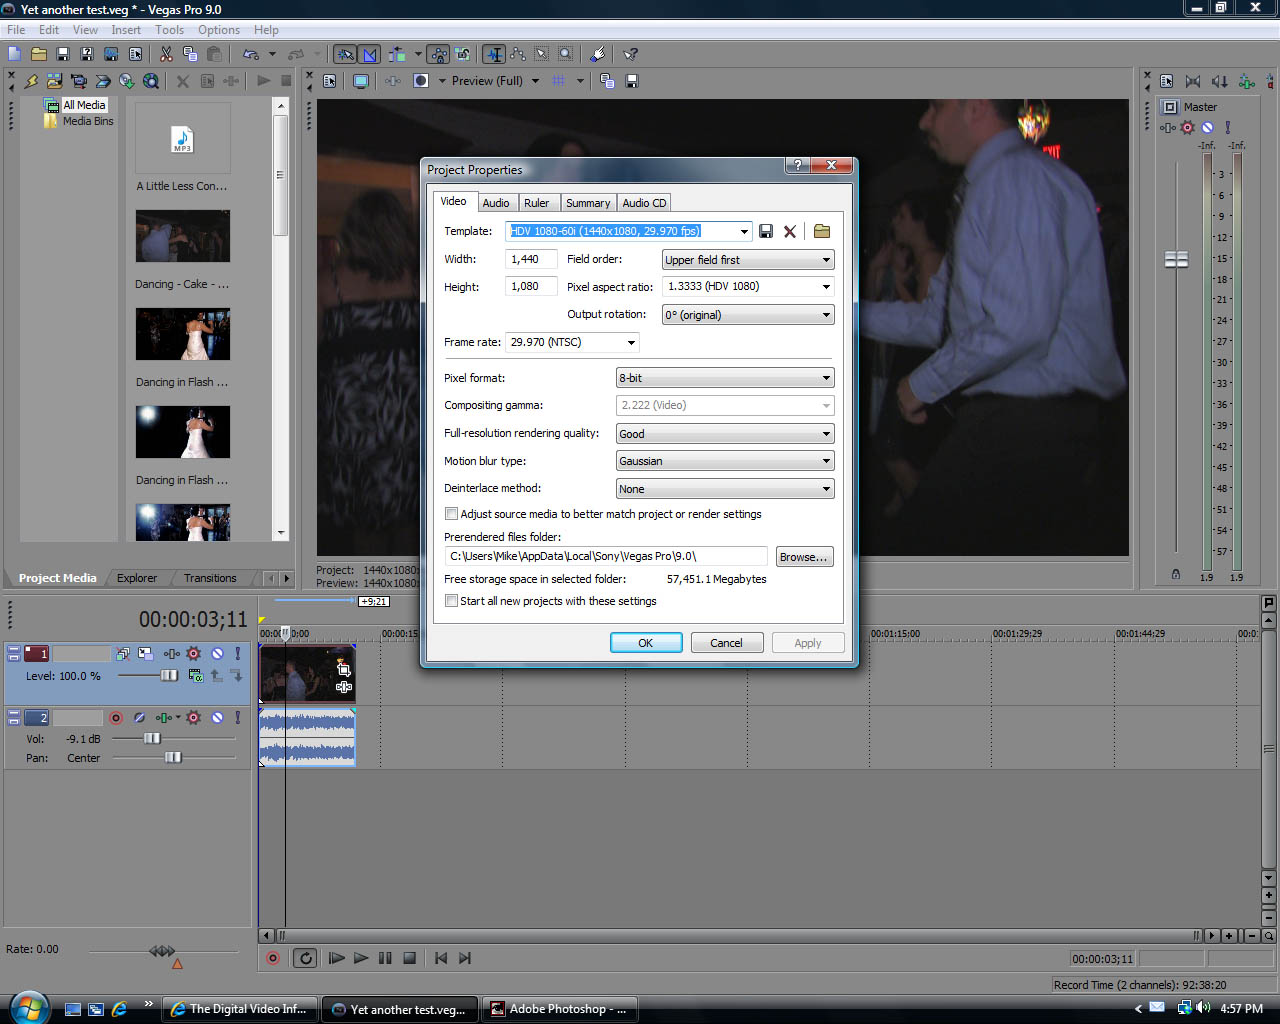Select the Dancing - Cake media thumbnail
This screenshot has width=1280, height=1024.
(183, 236)
